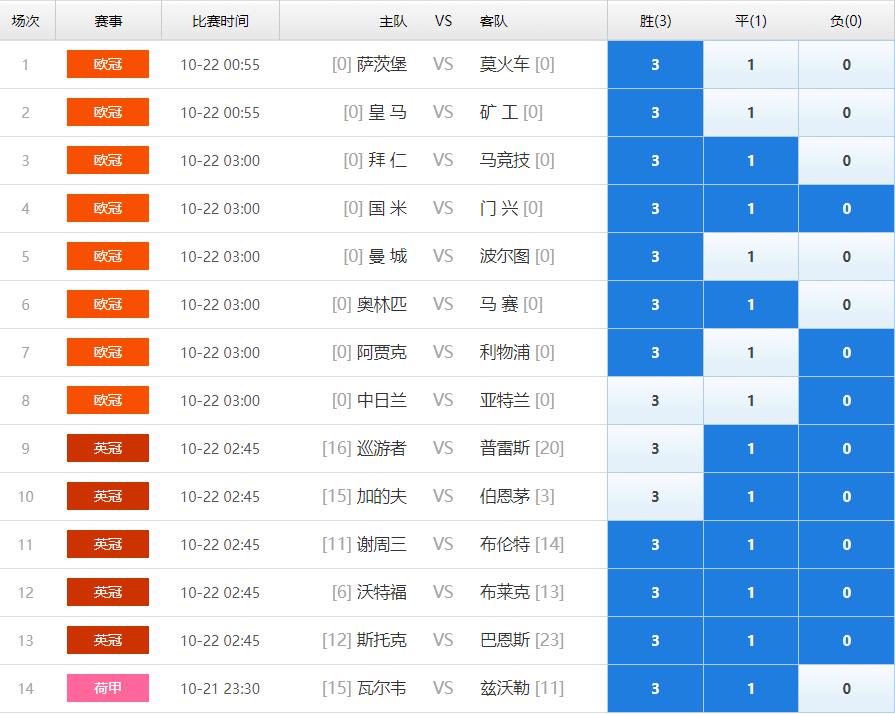This screenshot has height=714, width=895.
Task: Click home team name 巡游者
Action: [382, 448]
